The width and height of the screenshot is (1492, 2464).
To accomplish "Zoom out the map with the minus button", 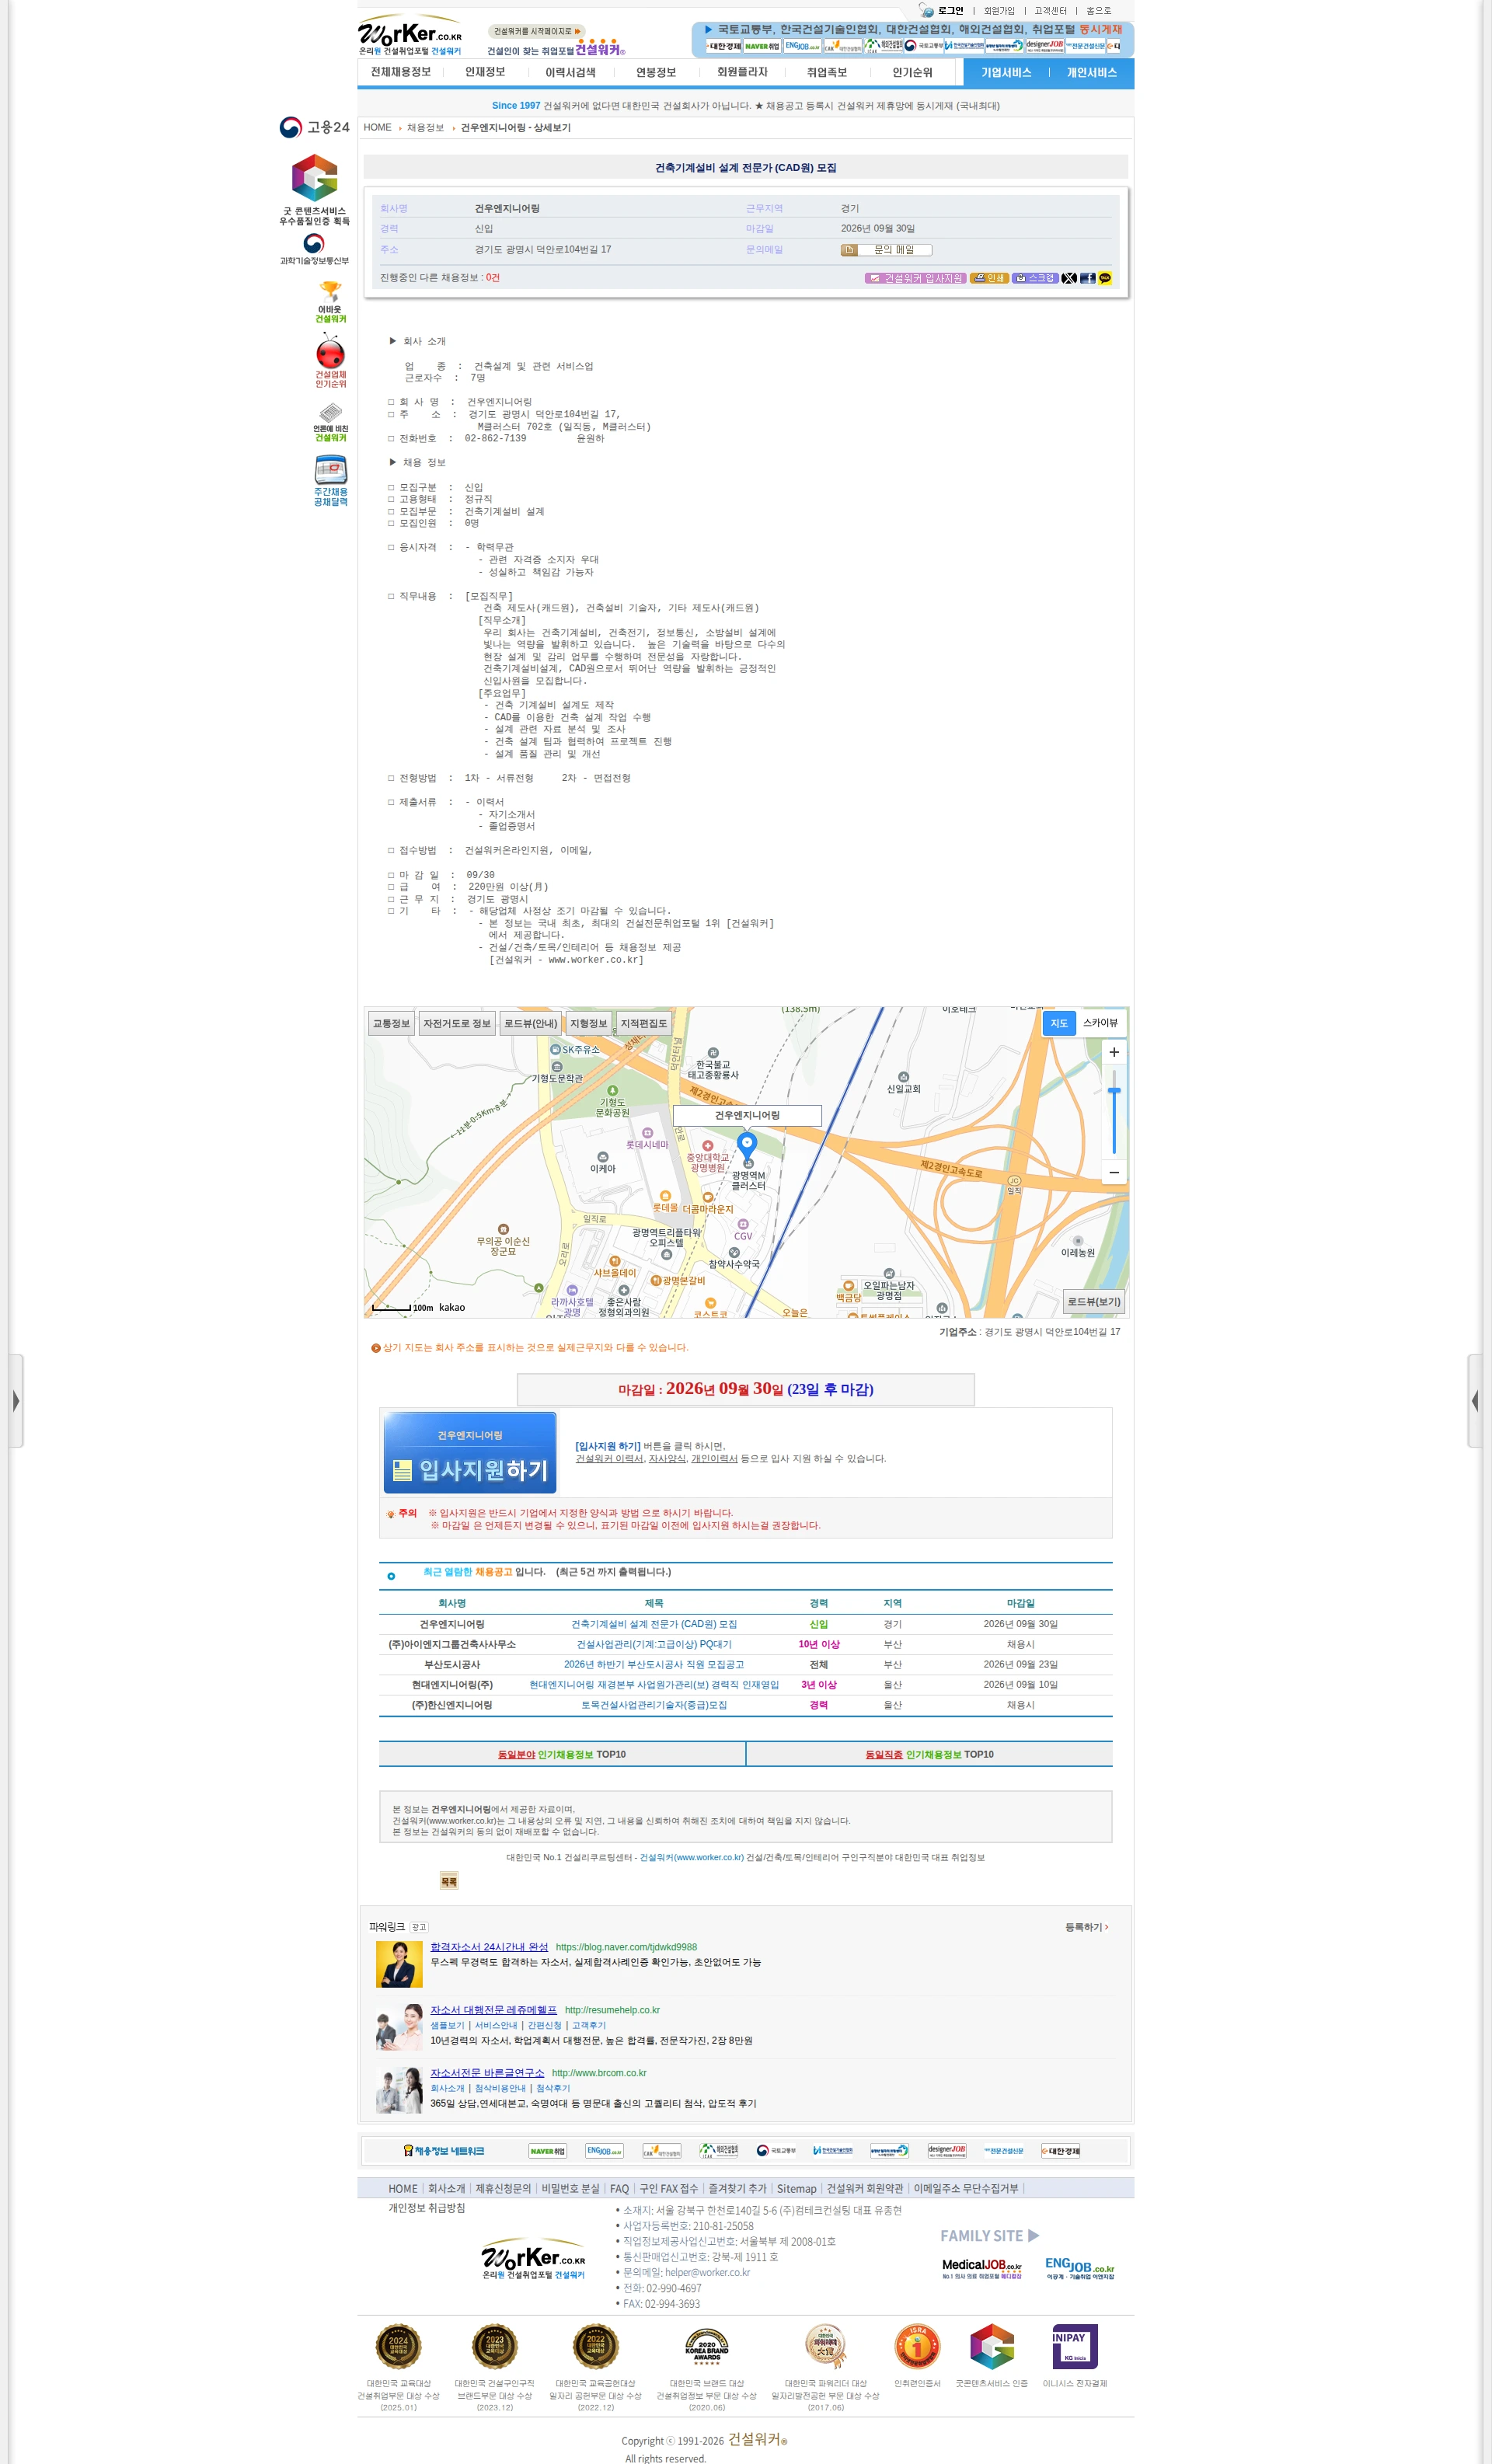I will [x=1114, y=1172].
